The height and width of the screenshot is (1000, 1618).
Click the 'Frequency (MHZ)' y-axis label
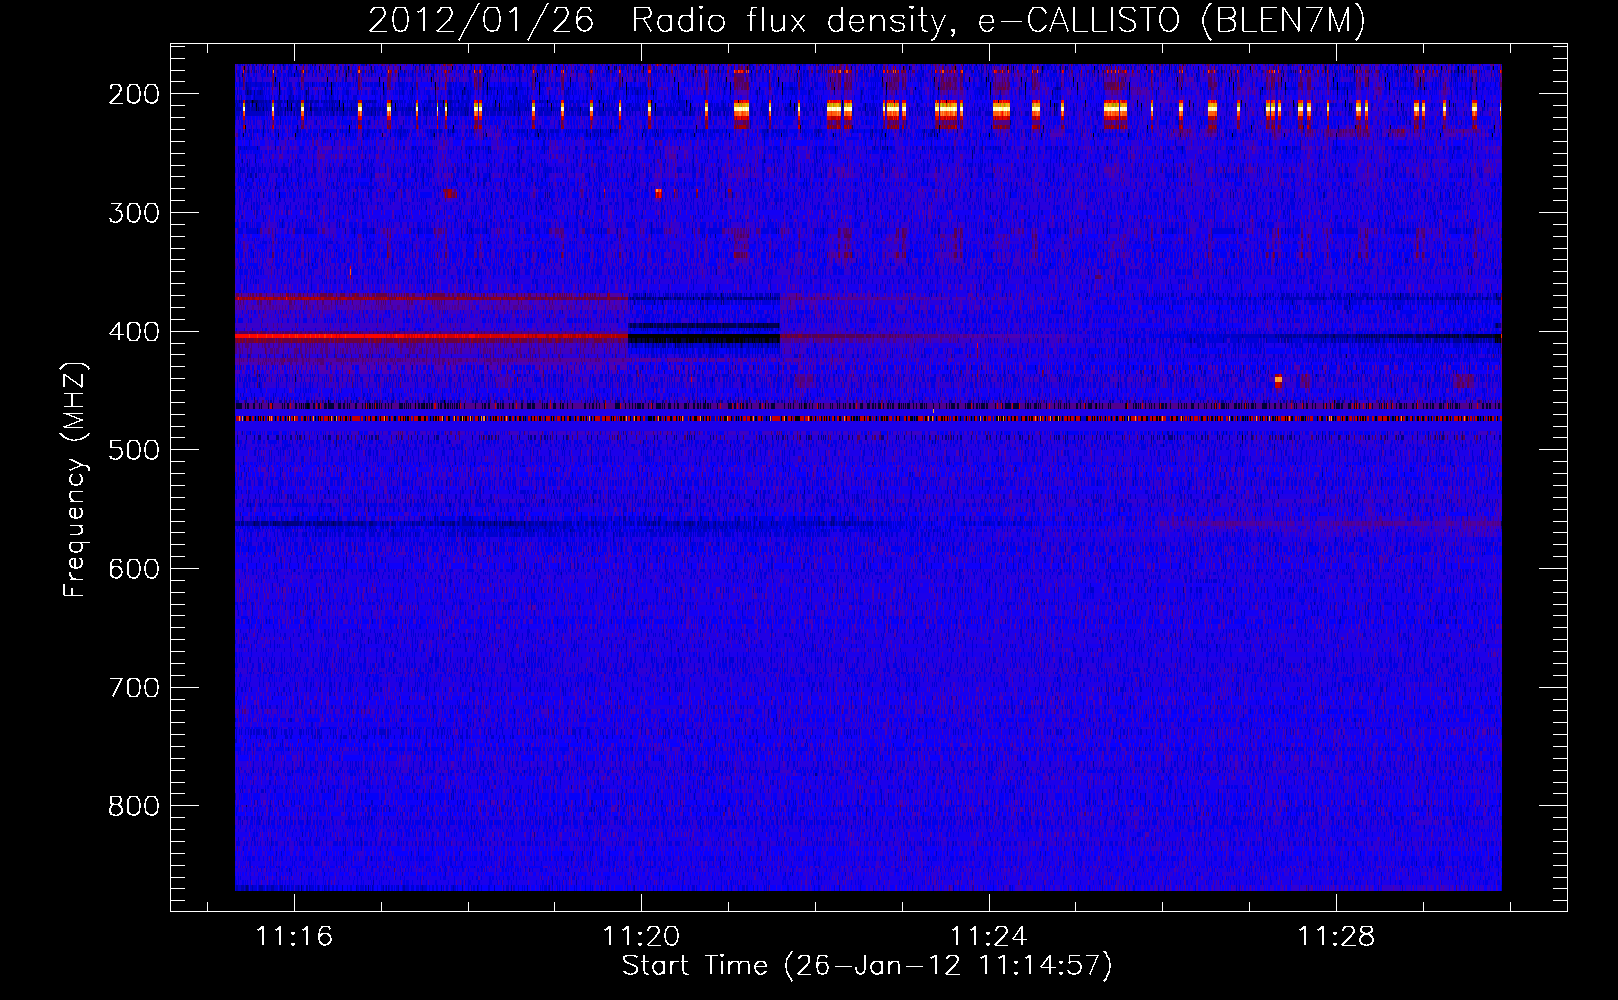[75, 479]
